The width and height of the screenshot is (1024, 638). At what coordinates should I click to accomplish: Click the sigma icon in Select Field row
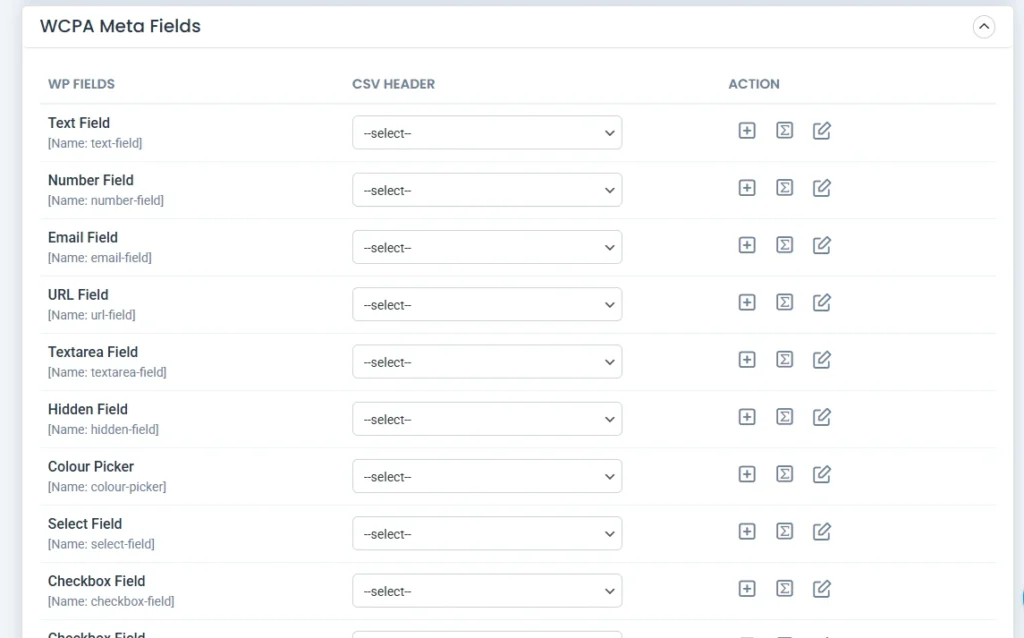coord(784,531)
